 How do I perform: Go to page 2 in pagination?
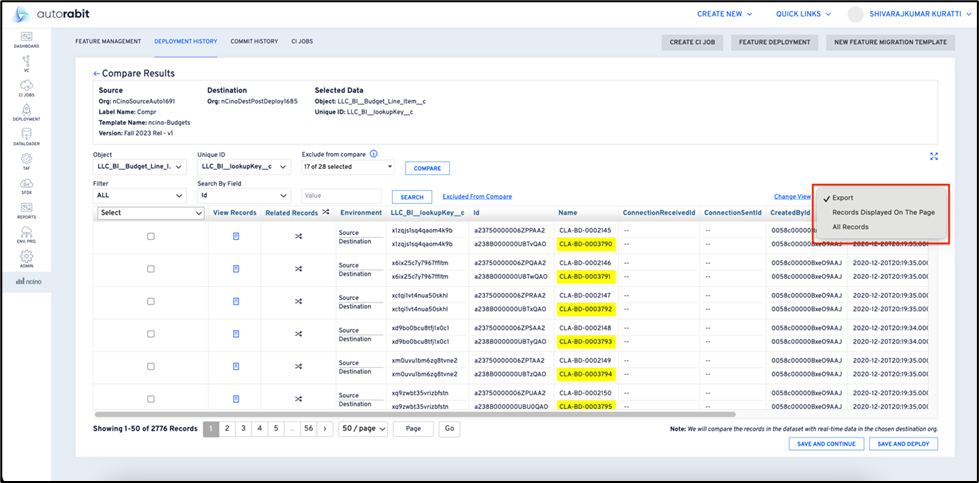[227, 429]
